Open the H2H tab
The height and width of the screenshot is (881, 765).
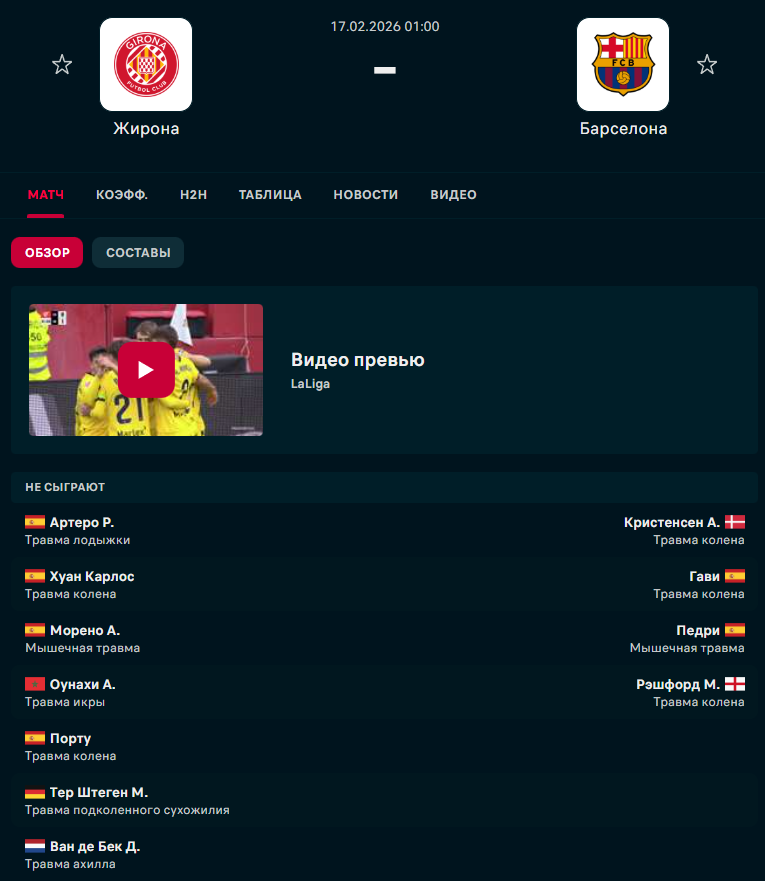point(193,194)
